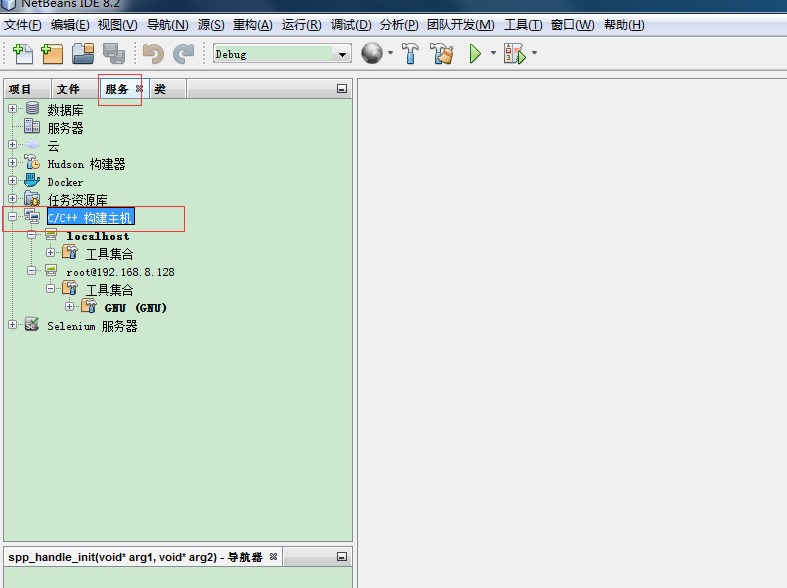Close the 导航器 navigator tab
Viewport: 787px width, 588px height.
tap(274, 556)
